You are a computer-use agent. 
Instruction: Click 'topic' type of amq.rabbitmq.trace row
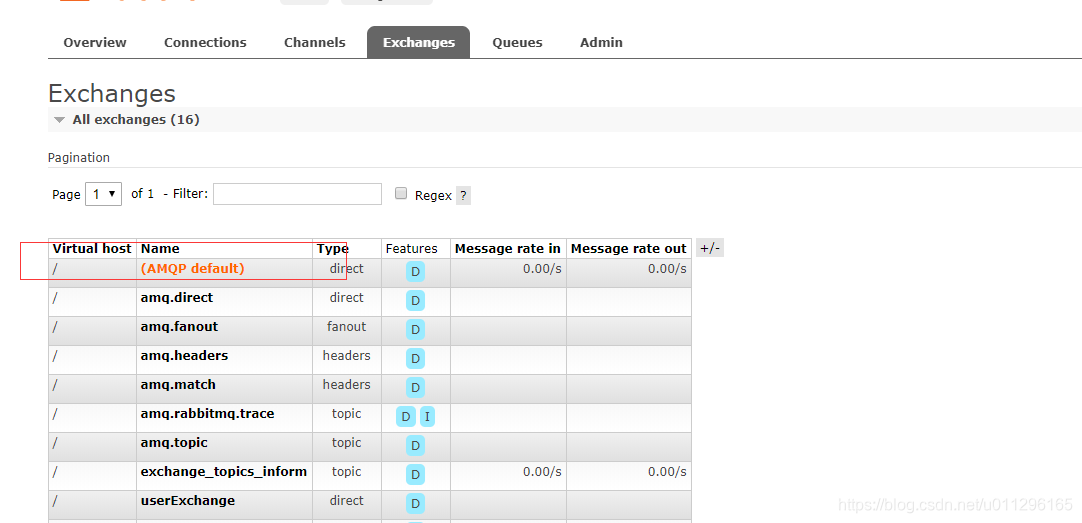click(346, 413)
